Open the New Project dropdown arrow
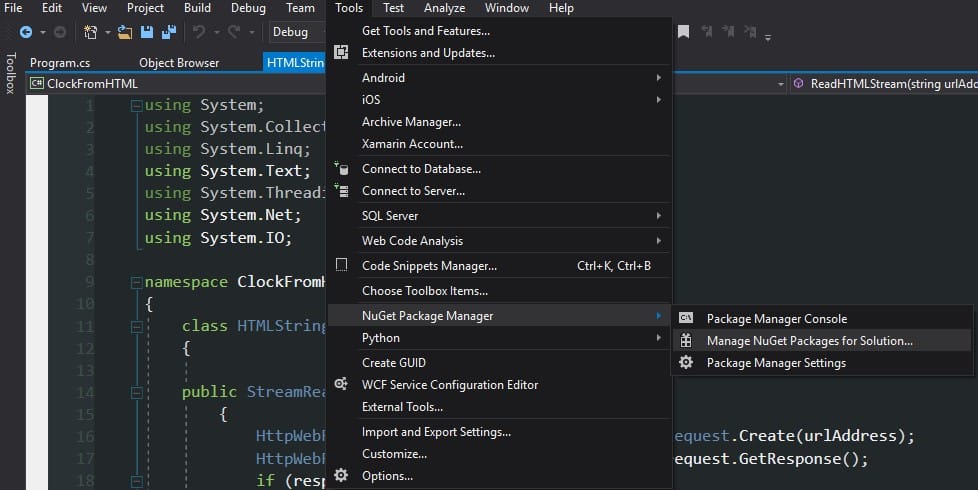 pos(107,32)
